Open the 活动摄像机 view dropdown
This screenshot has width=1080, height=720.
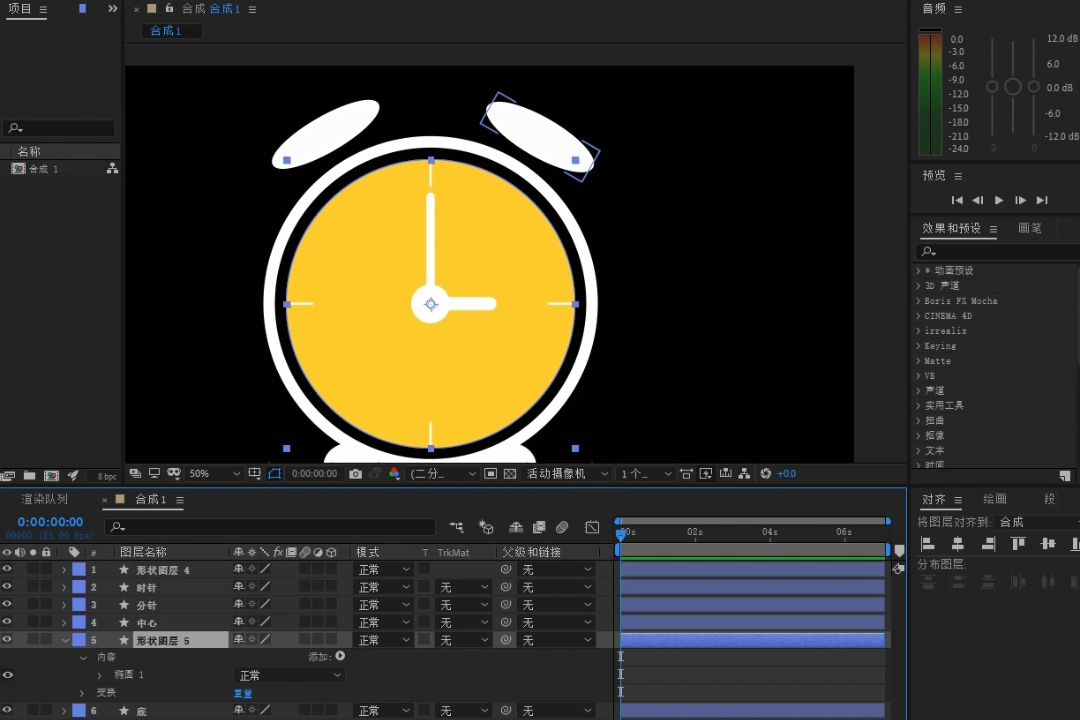567,473
